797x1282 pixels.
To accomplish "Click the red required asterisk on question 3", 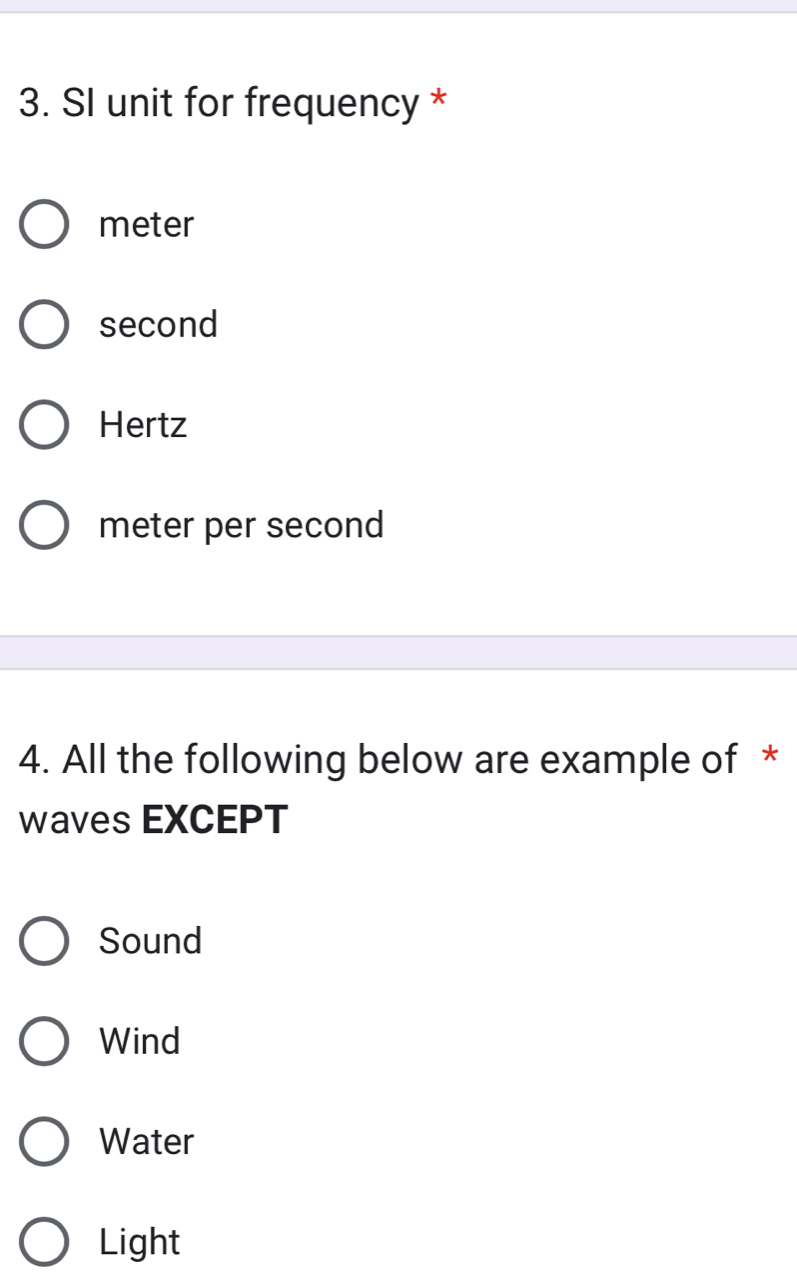I will pos(437,100).
